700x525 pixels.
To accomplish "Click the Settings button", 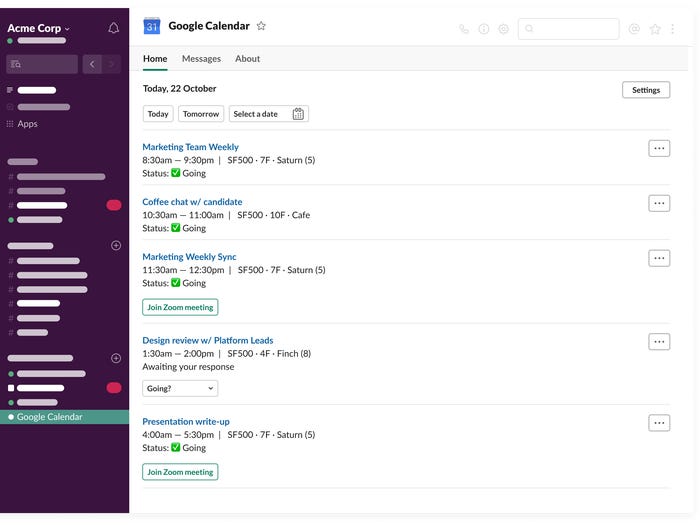I will tap(646, 90).
